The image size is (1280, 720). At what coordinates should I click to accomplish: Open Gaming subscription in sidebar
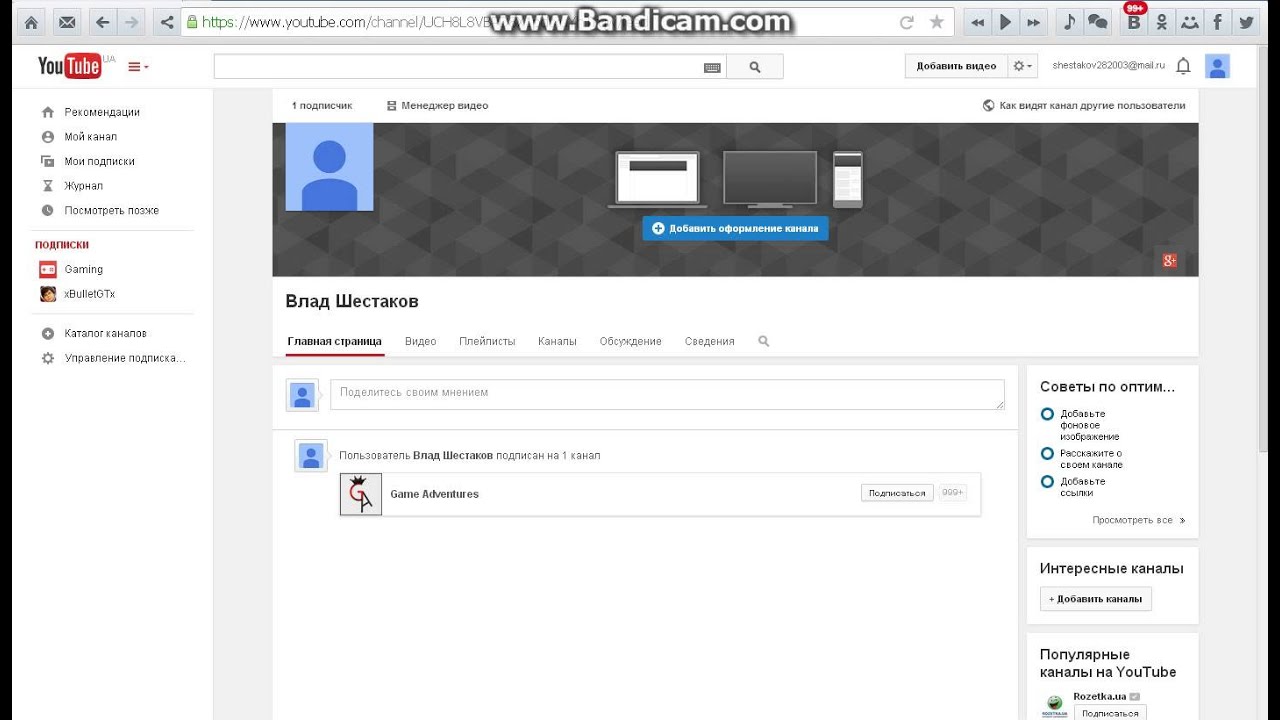(83, 269)
